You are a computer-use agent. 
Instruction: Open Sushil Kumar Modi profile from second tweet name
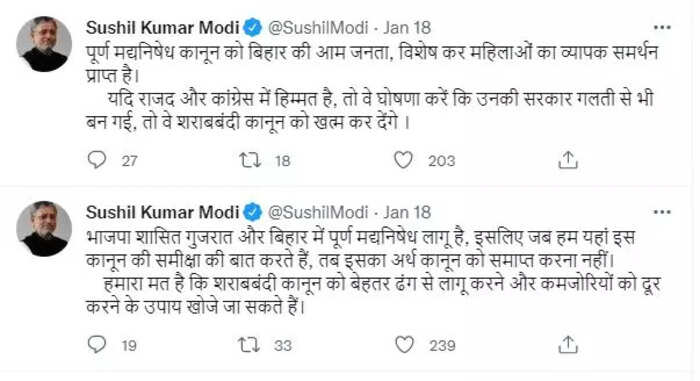tap(162, 212)
